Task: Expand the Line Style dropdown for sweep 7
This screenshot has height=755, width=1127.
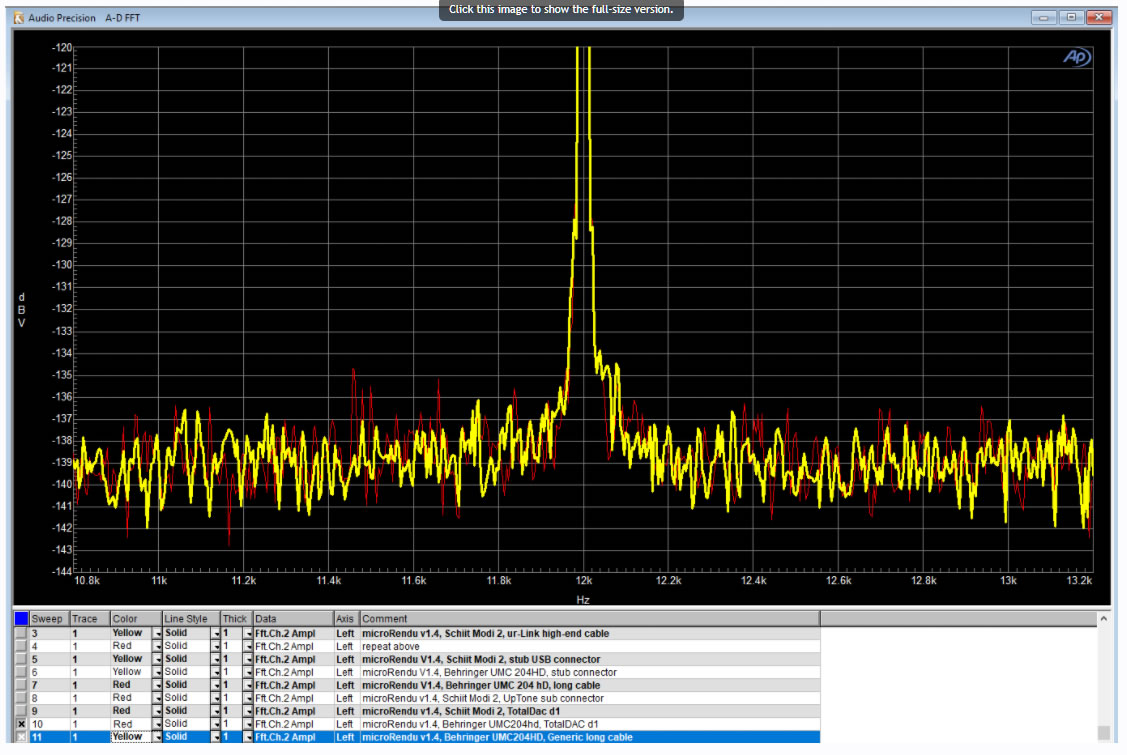Action: point(215,685)
